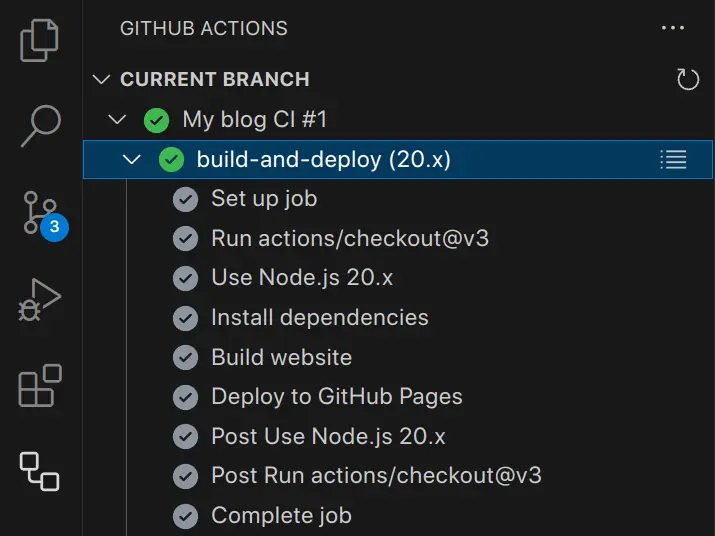This screenshot has height=536, width=715.
Task: Click check icon beside Run actions/checkout@v3
Action: pyautogui.click(x=186, y=239)
